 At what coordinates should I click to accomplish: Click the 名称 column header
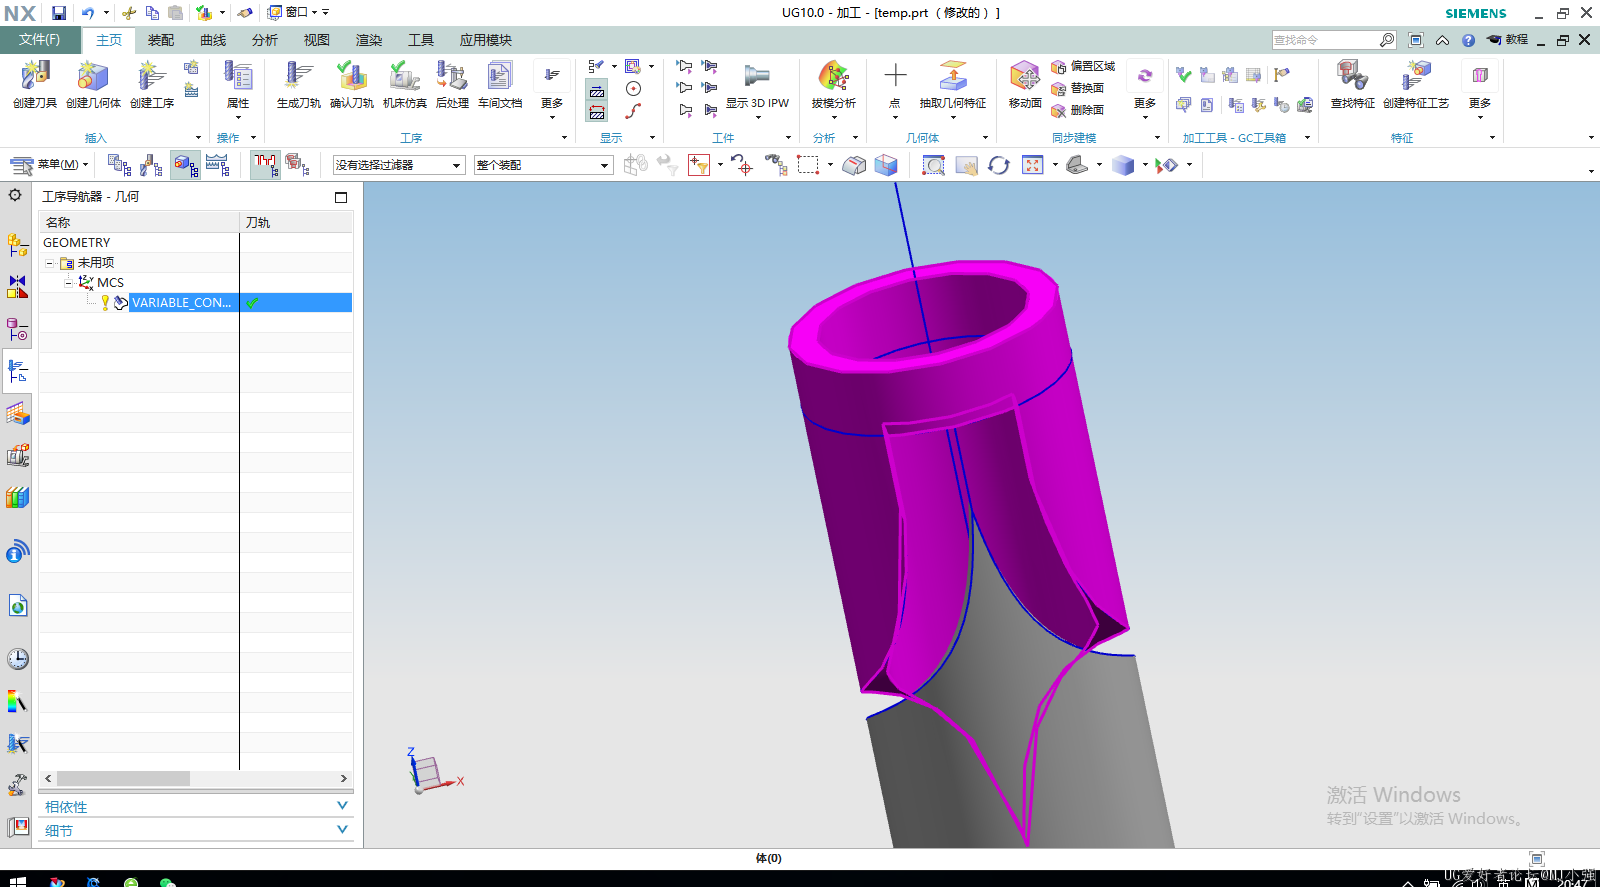tap(139, 222)
